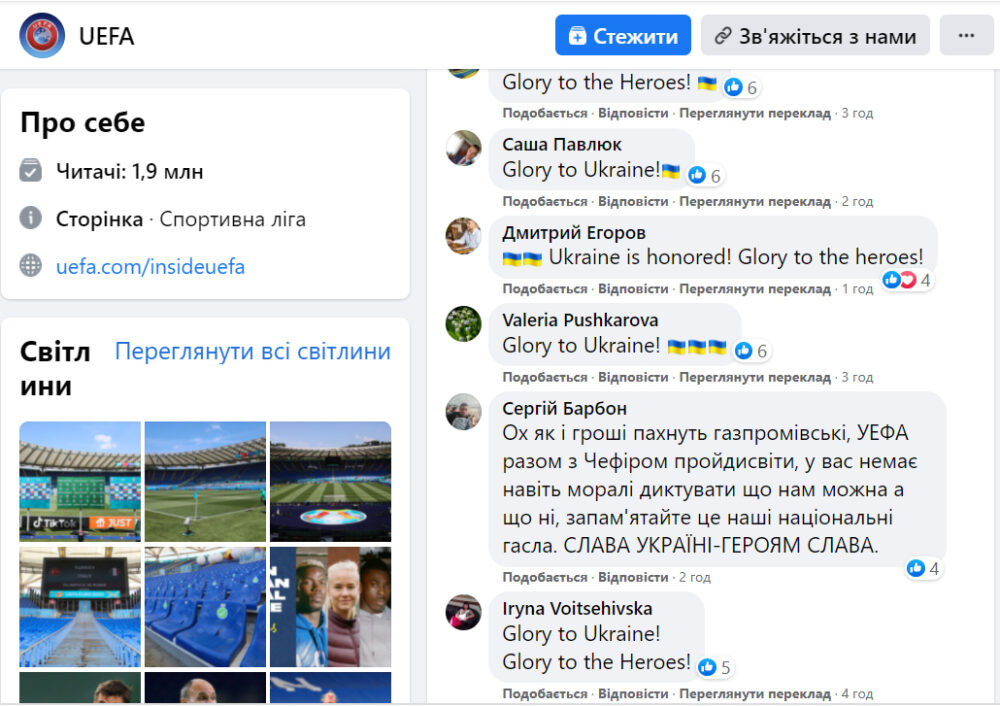Click the info icon next to Сторінка
This screenshot has width=1000, height=707.
[31, 219]
